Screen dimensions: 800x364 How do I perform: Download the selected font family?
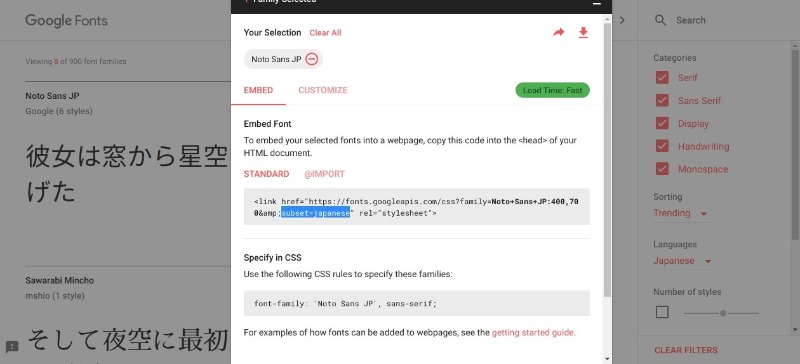coord(583,33)
